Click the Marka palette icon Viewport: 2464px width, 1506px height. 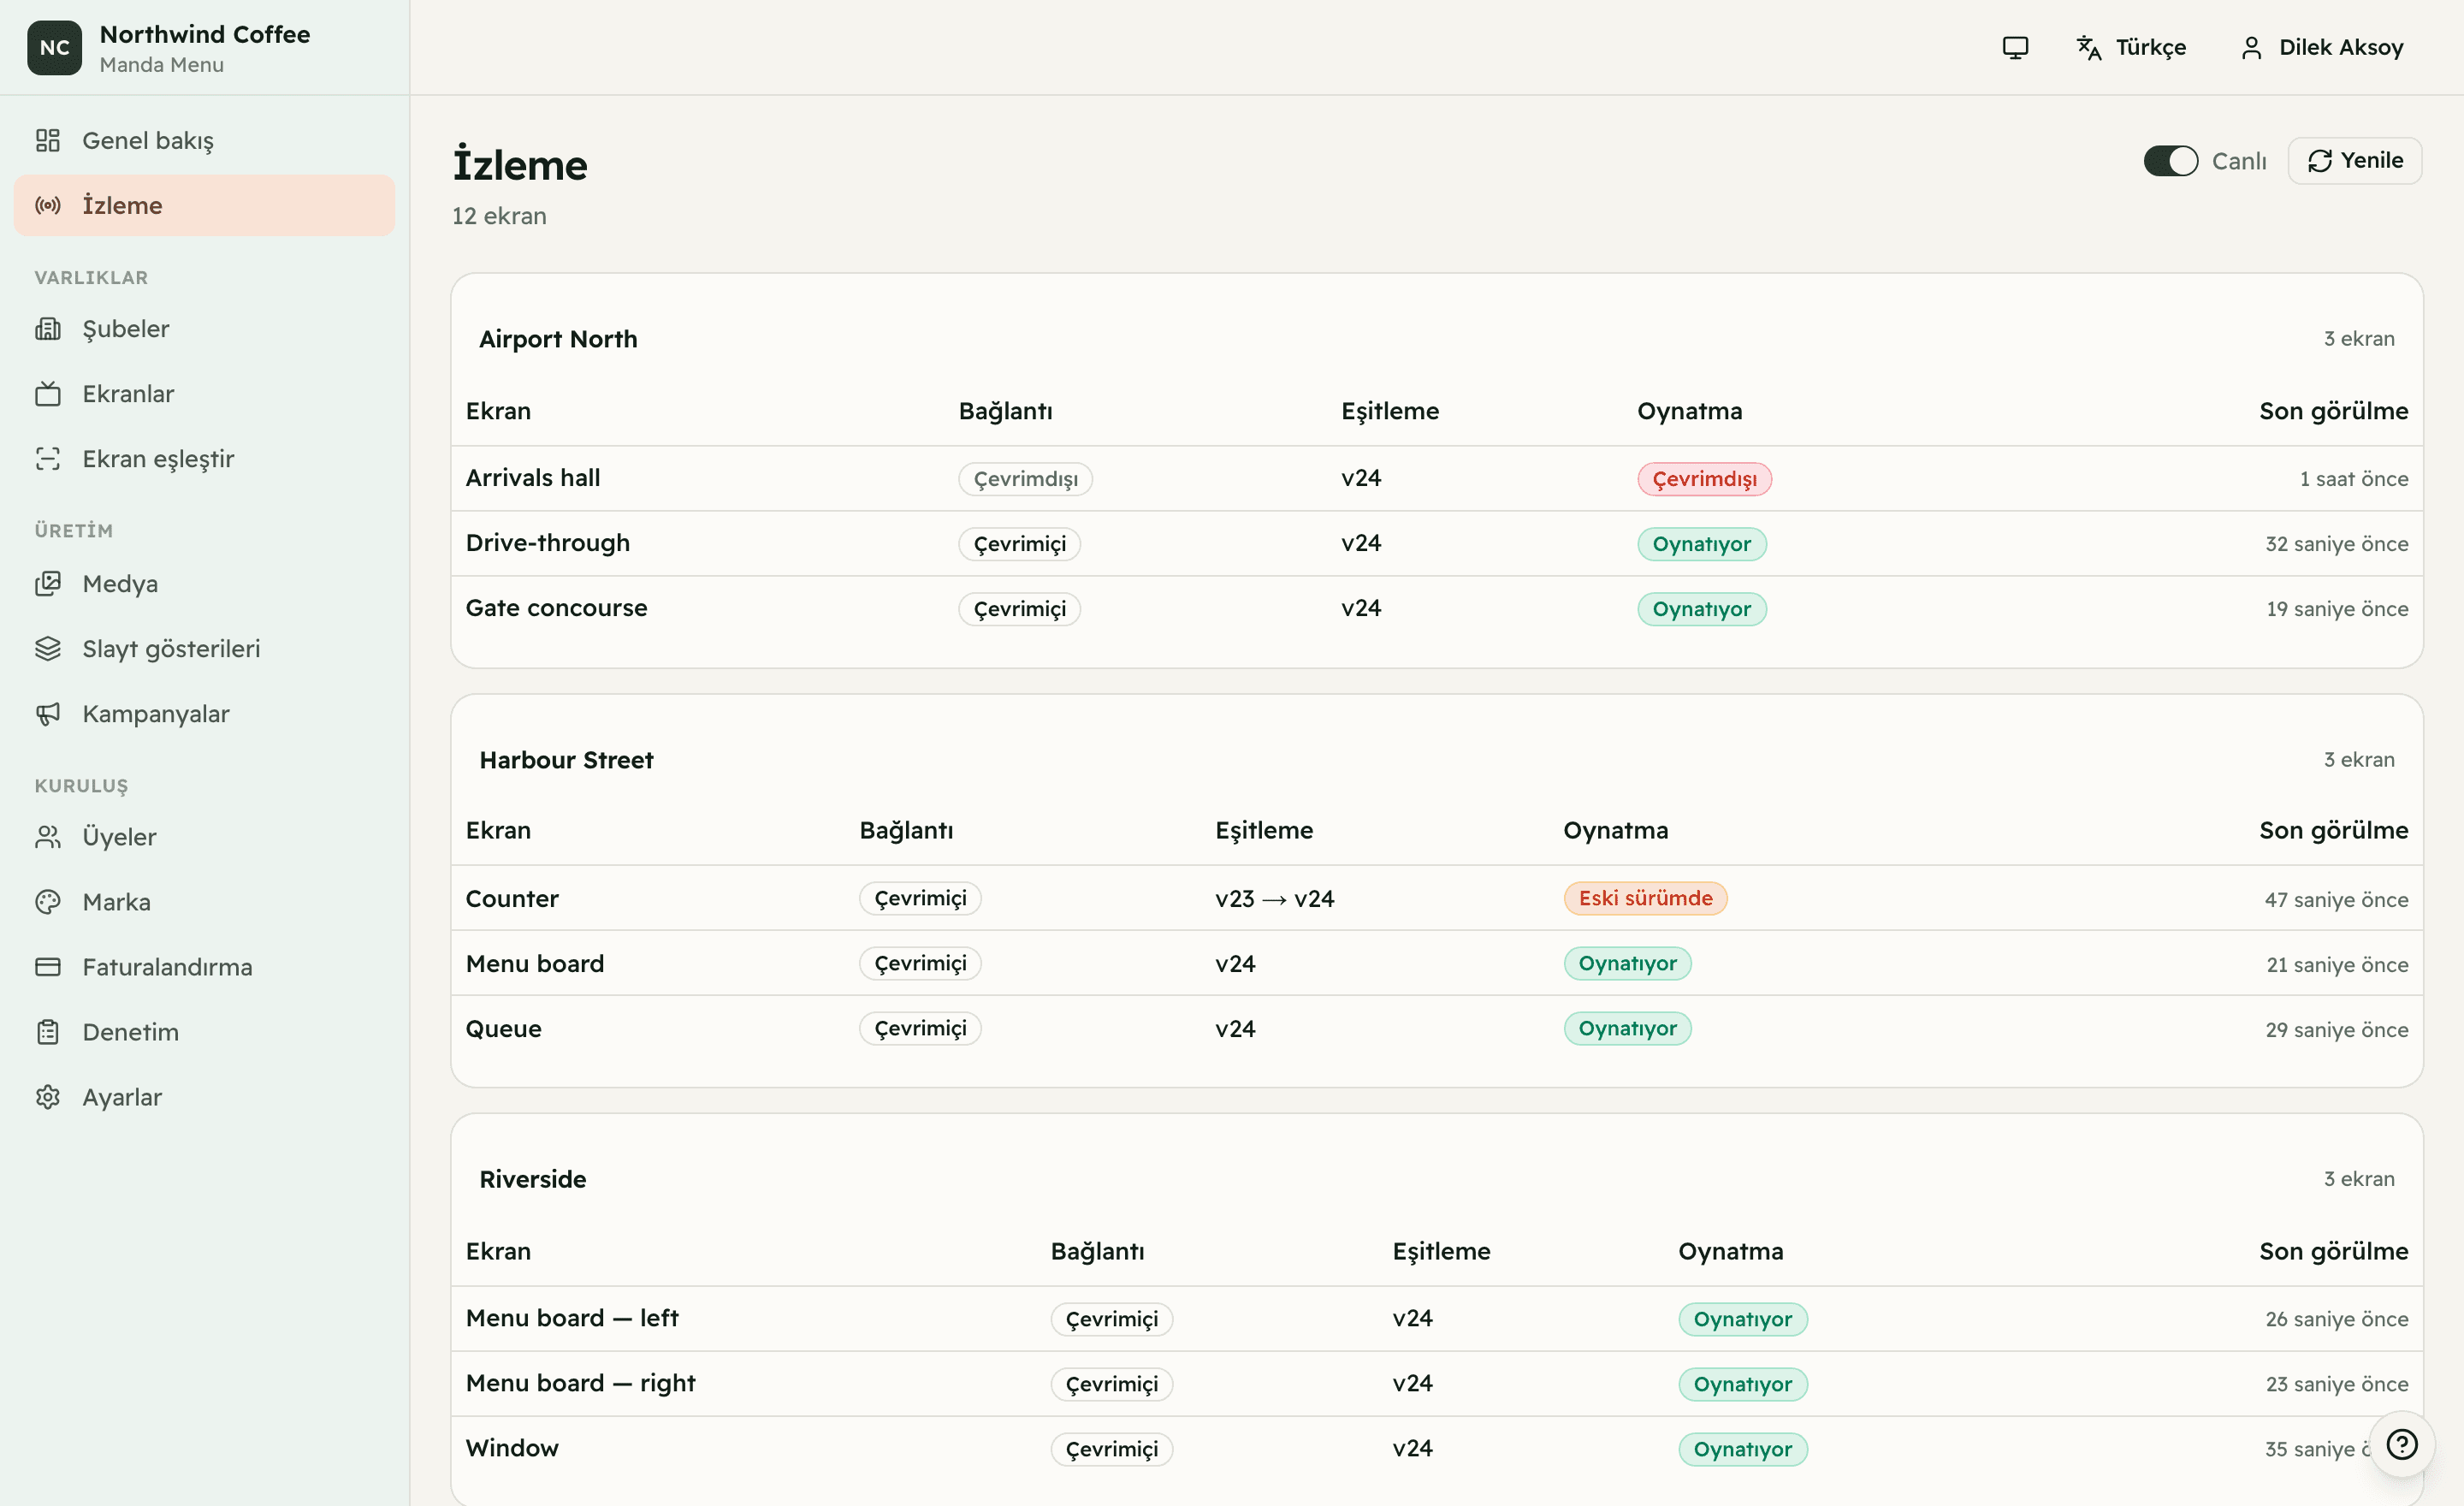(48, 902)
